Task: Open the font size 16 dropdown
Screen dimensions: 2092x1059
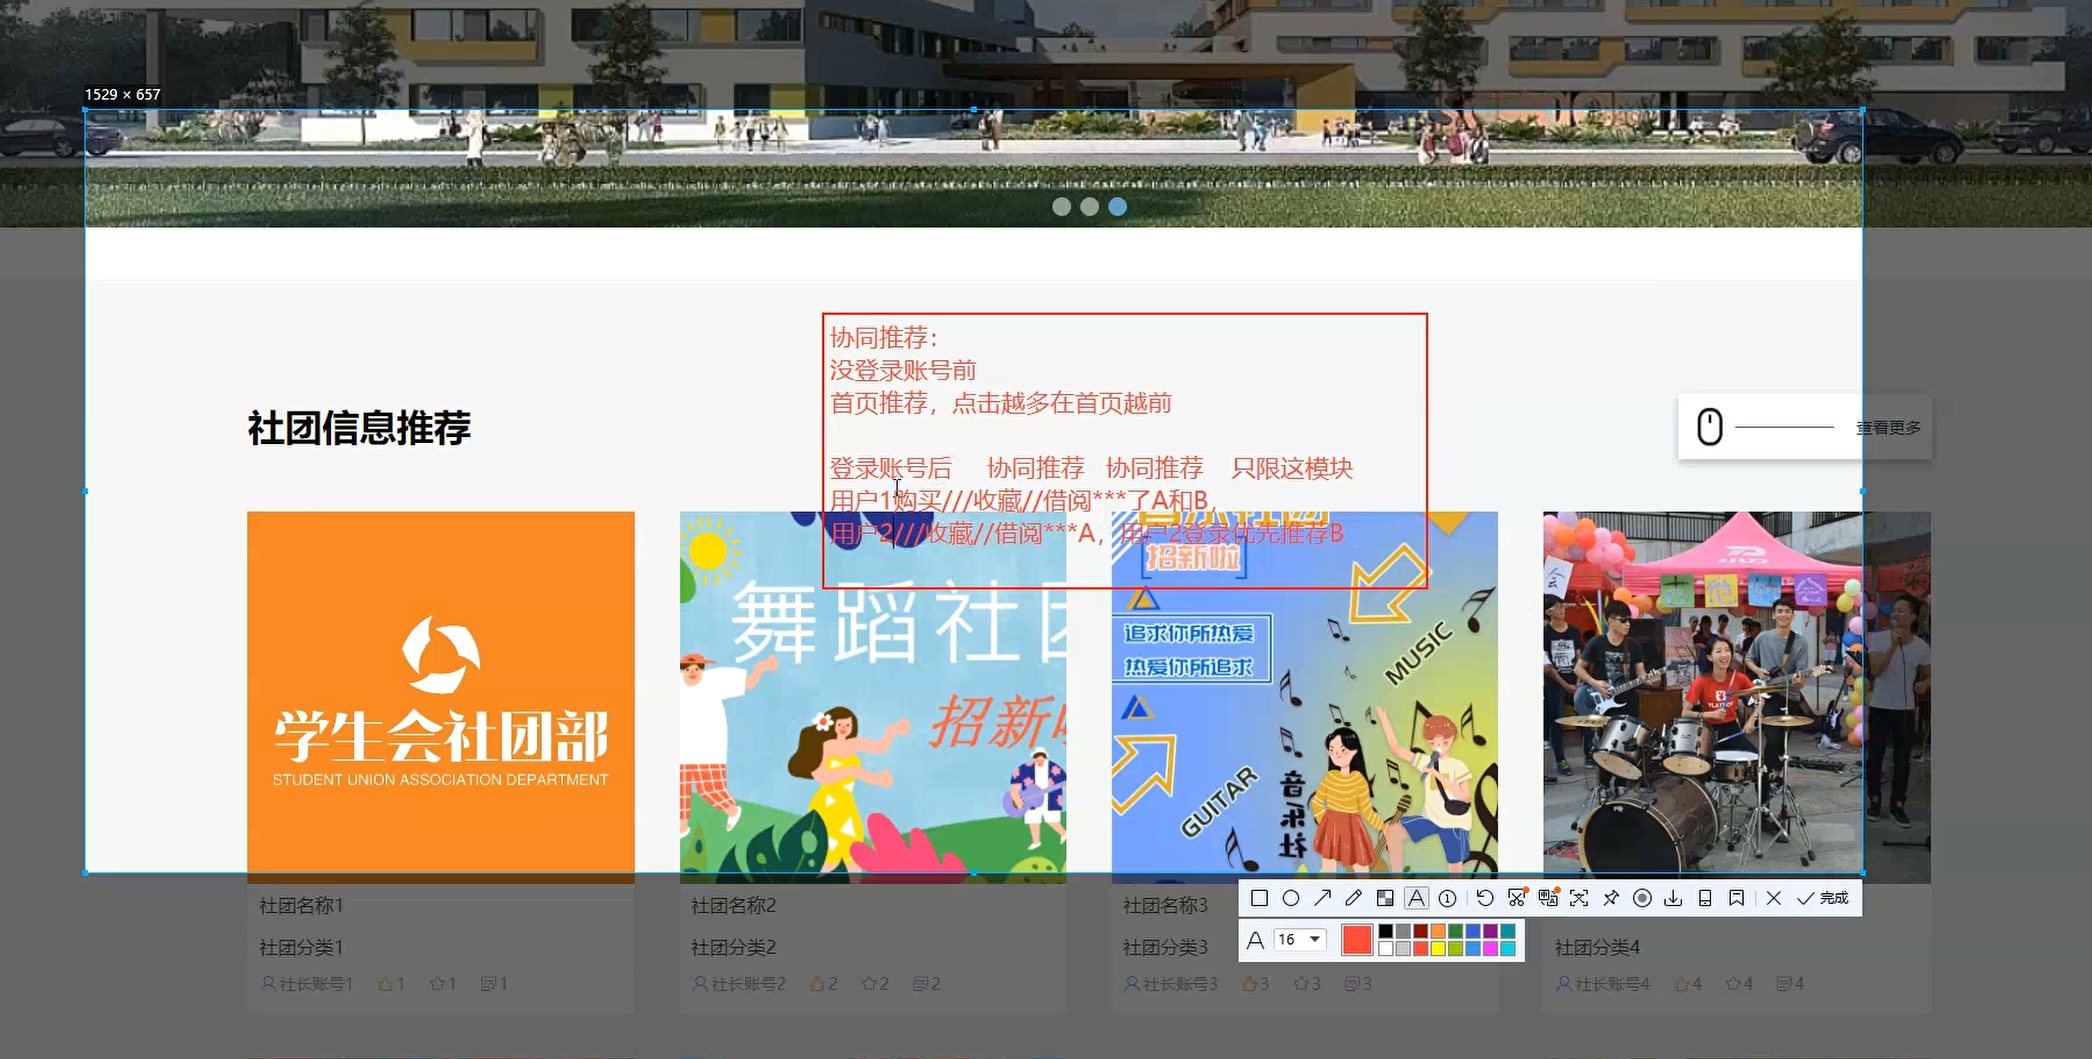Action: click(x=1300, y=940)
